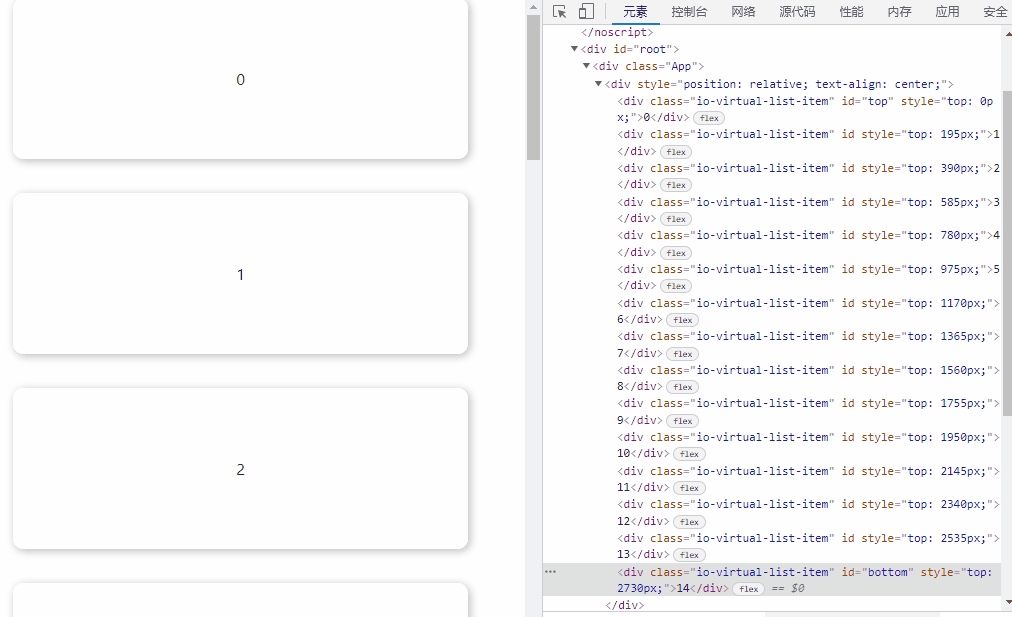Click the page card labeled 0
Viewport: 1012px width, 617px height.
[240, 79]
